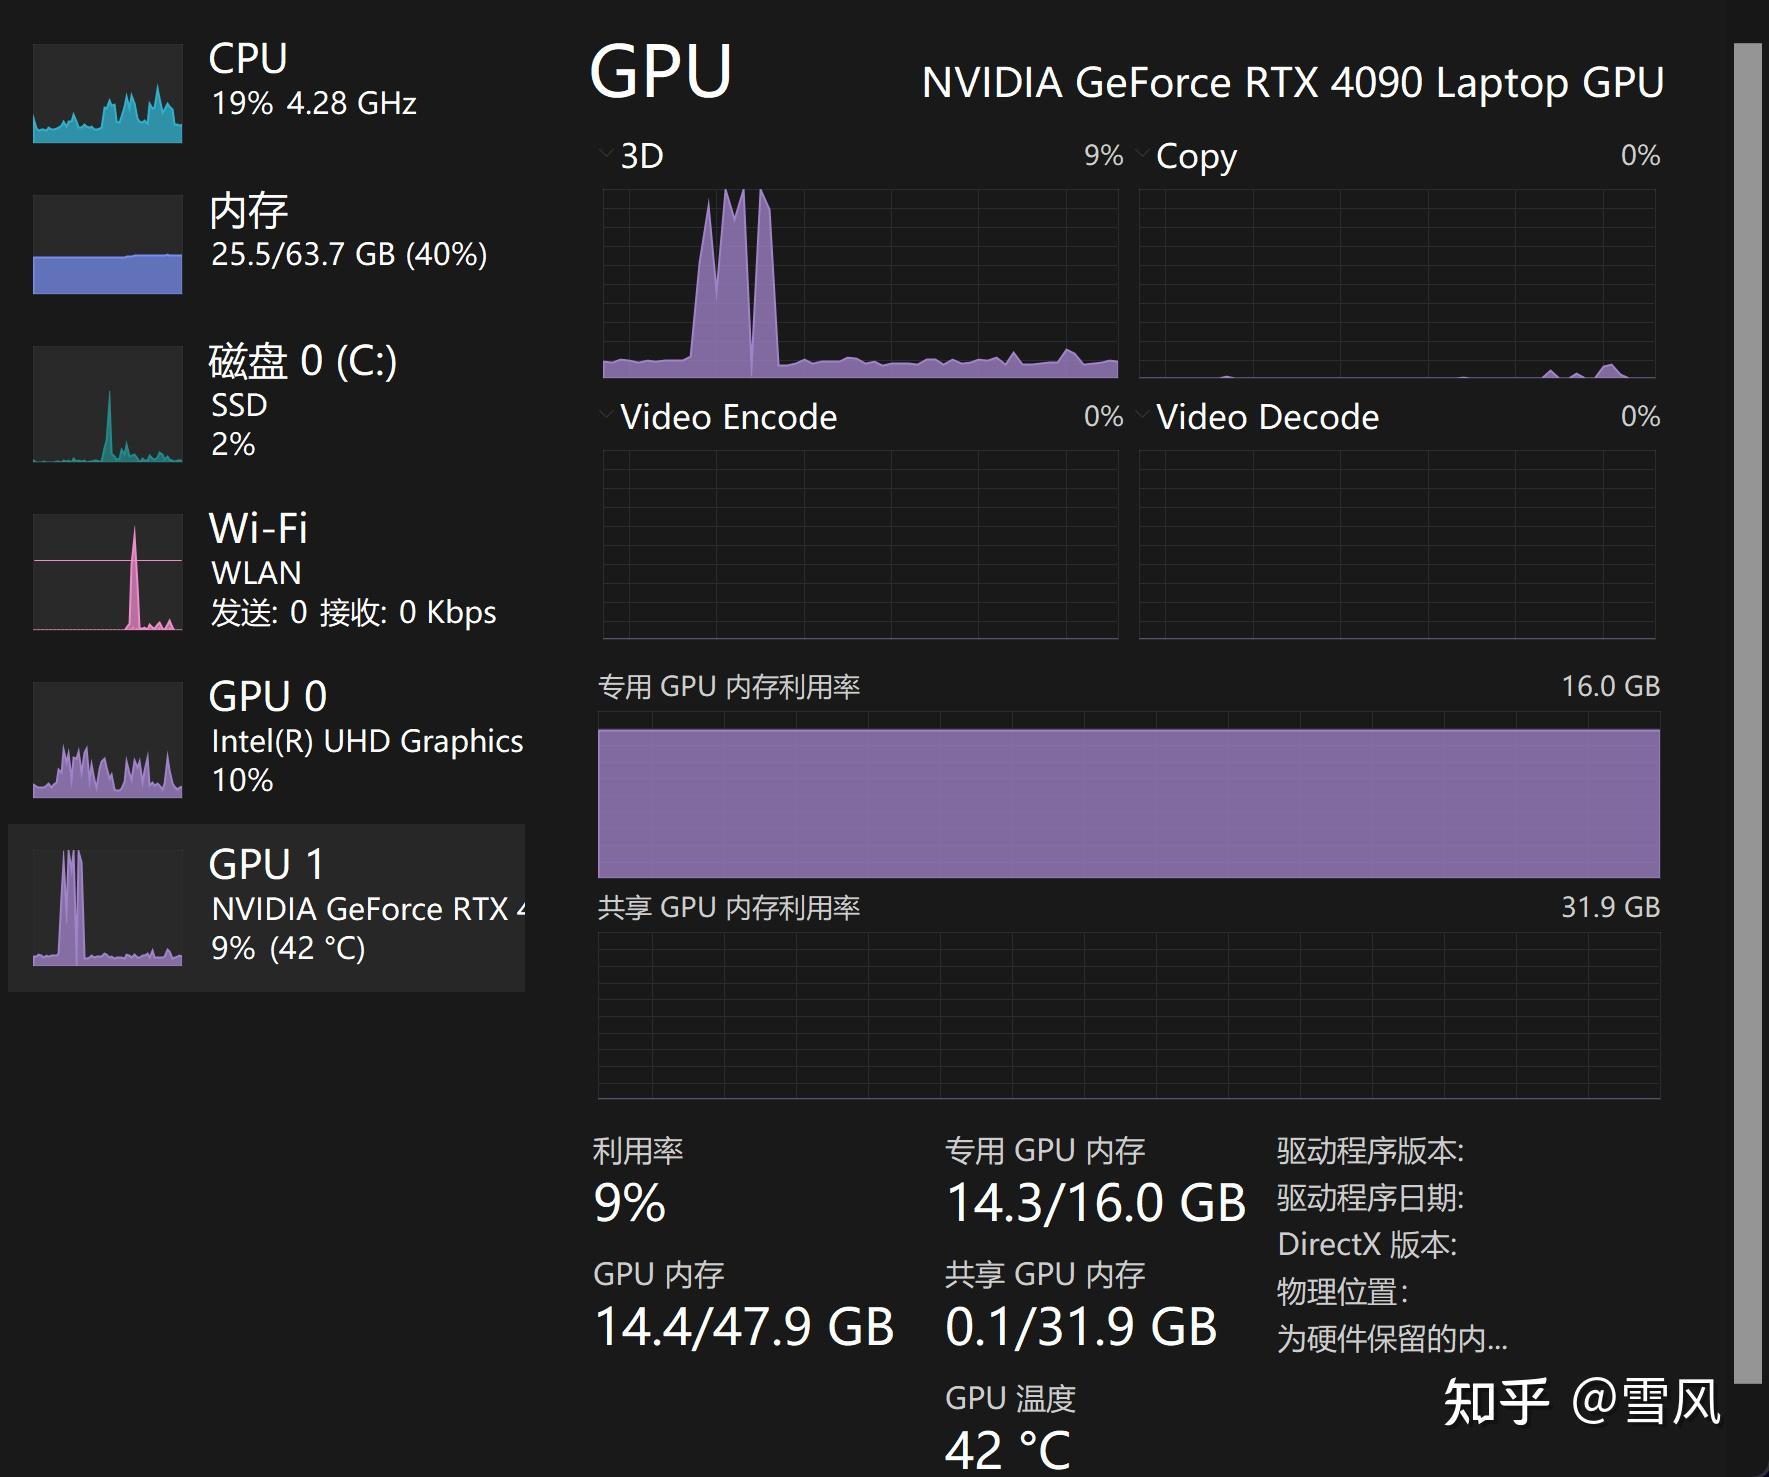Click the 内存 mini graph thumbnail

pyautogui.click(x=107, y=244)
